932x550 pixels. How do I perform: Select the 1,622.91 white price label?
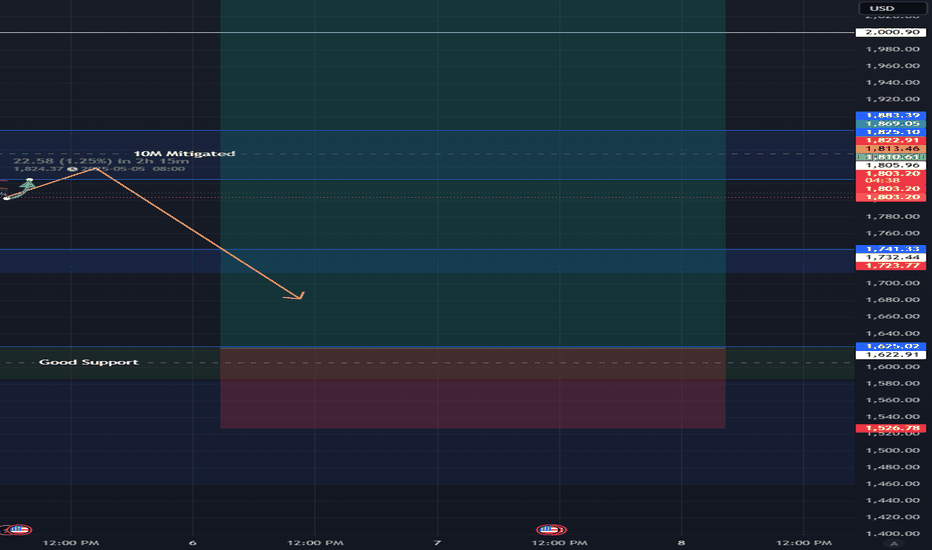(890, 354)
